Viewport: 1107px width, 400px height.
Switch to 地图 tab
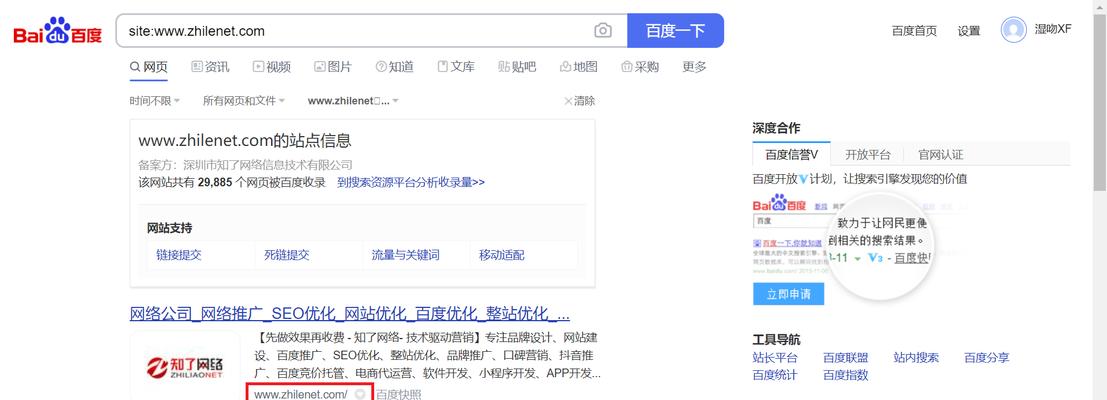tap(578, 67)
